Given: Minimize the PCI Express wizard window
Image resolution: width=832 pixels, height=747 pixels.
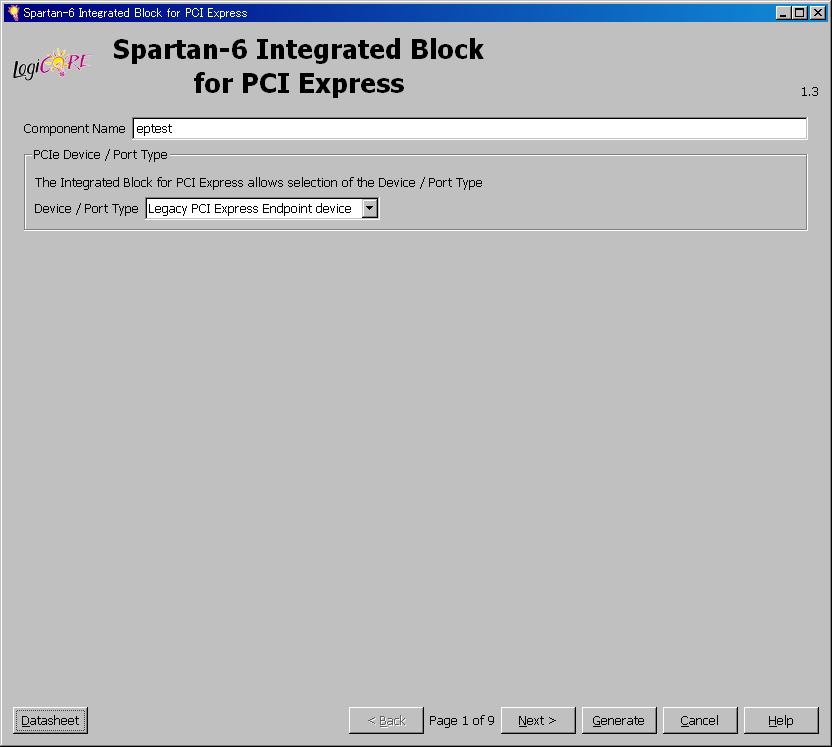Looking at the screenshot, I should [783, 13].
